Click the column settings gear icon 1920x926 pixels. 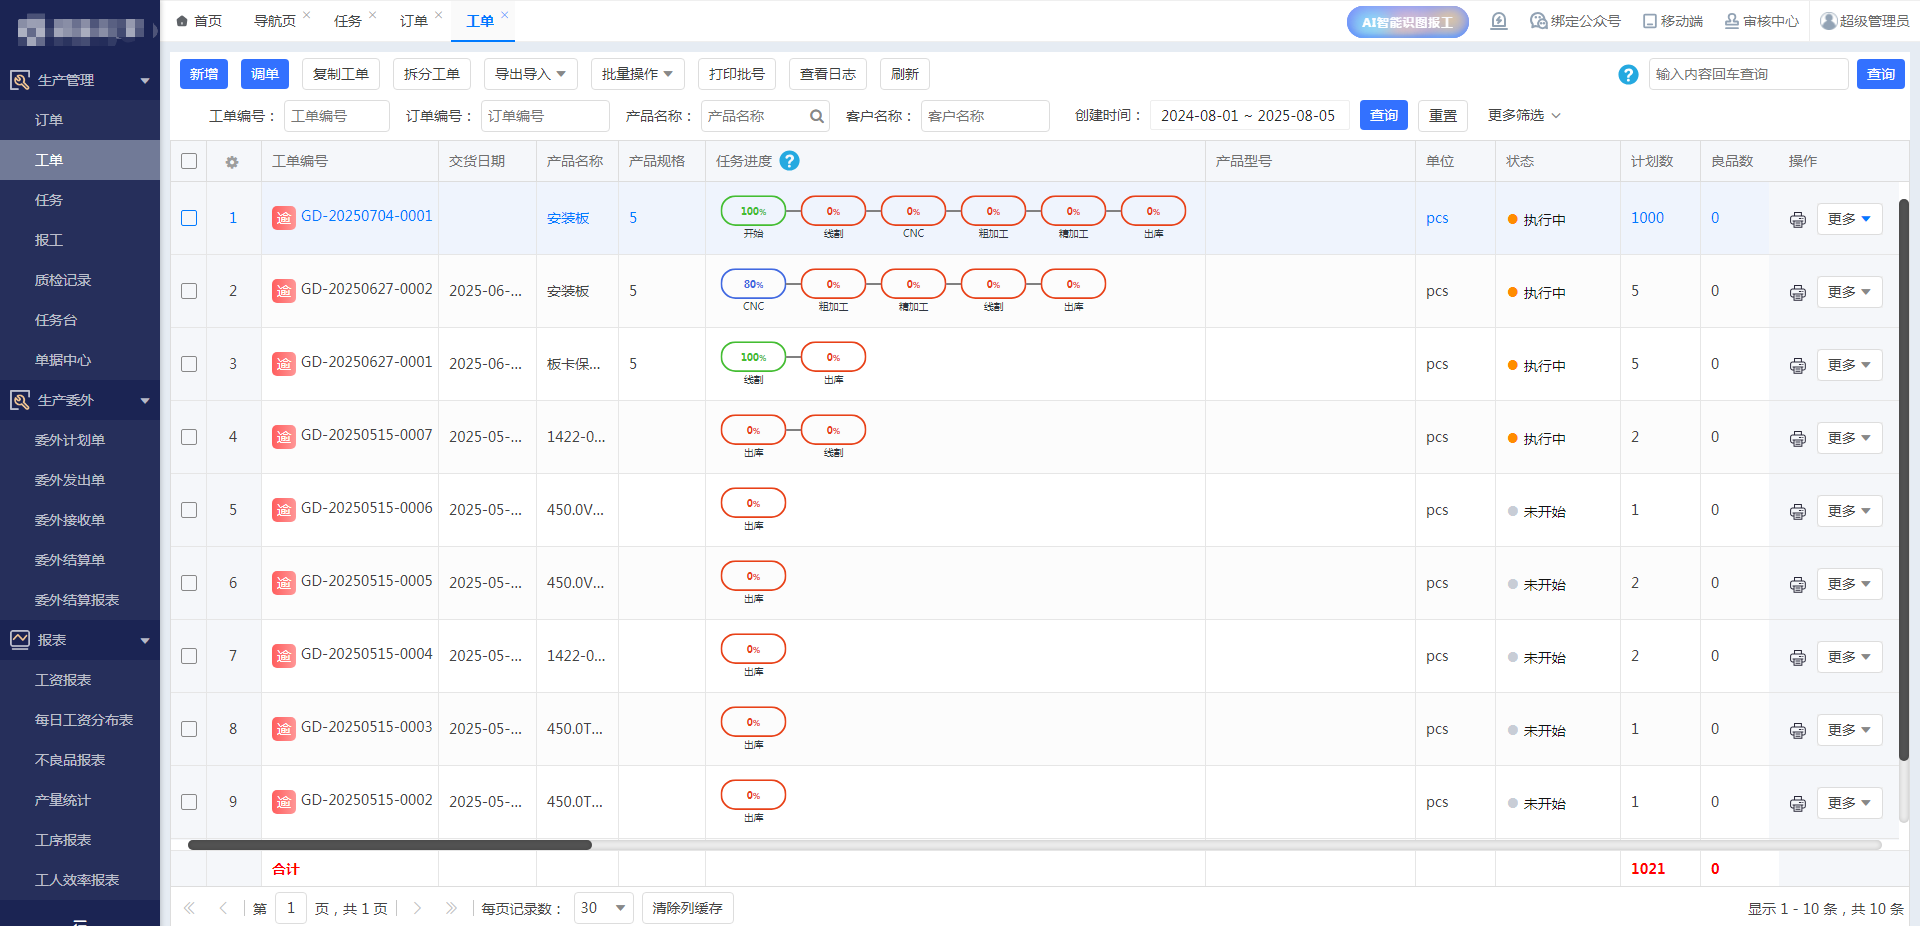[x=232, y=162]
